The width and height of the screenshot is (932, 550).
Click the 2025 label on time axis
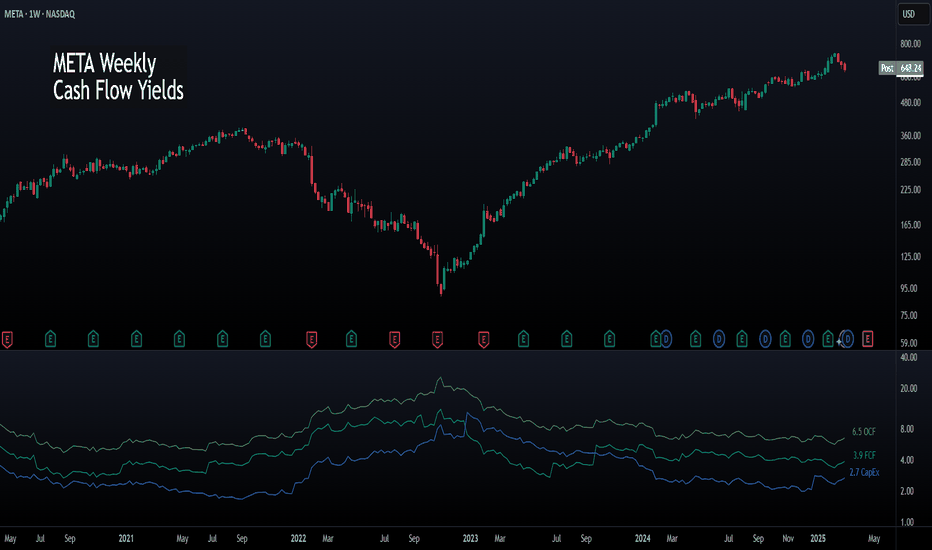pyautogui.click(x=818, y=538)
